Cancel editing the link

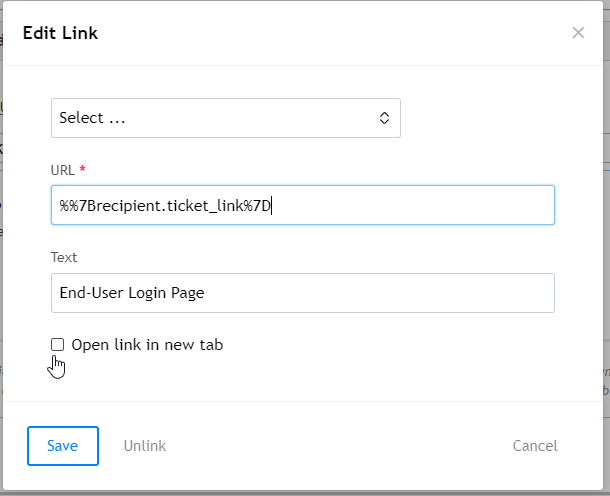[x=534, y=446]
